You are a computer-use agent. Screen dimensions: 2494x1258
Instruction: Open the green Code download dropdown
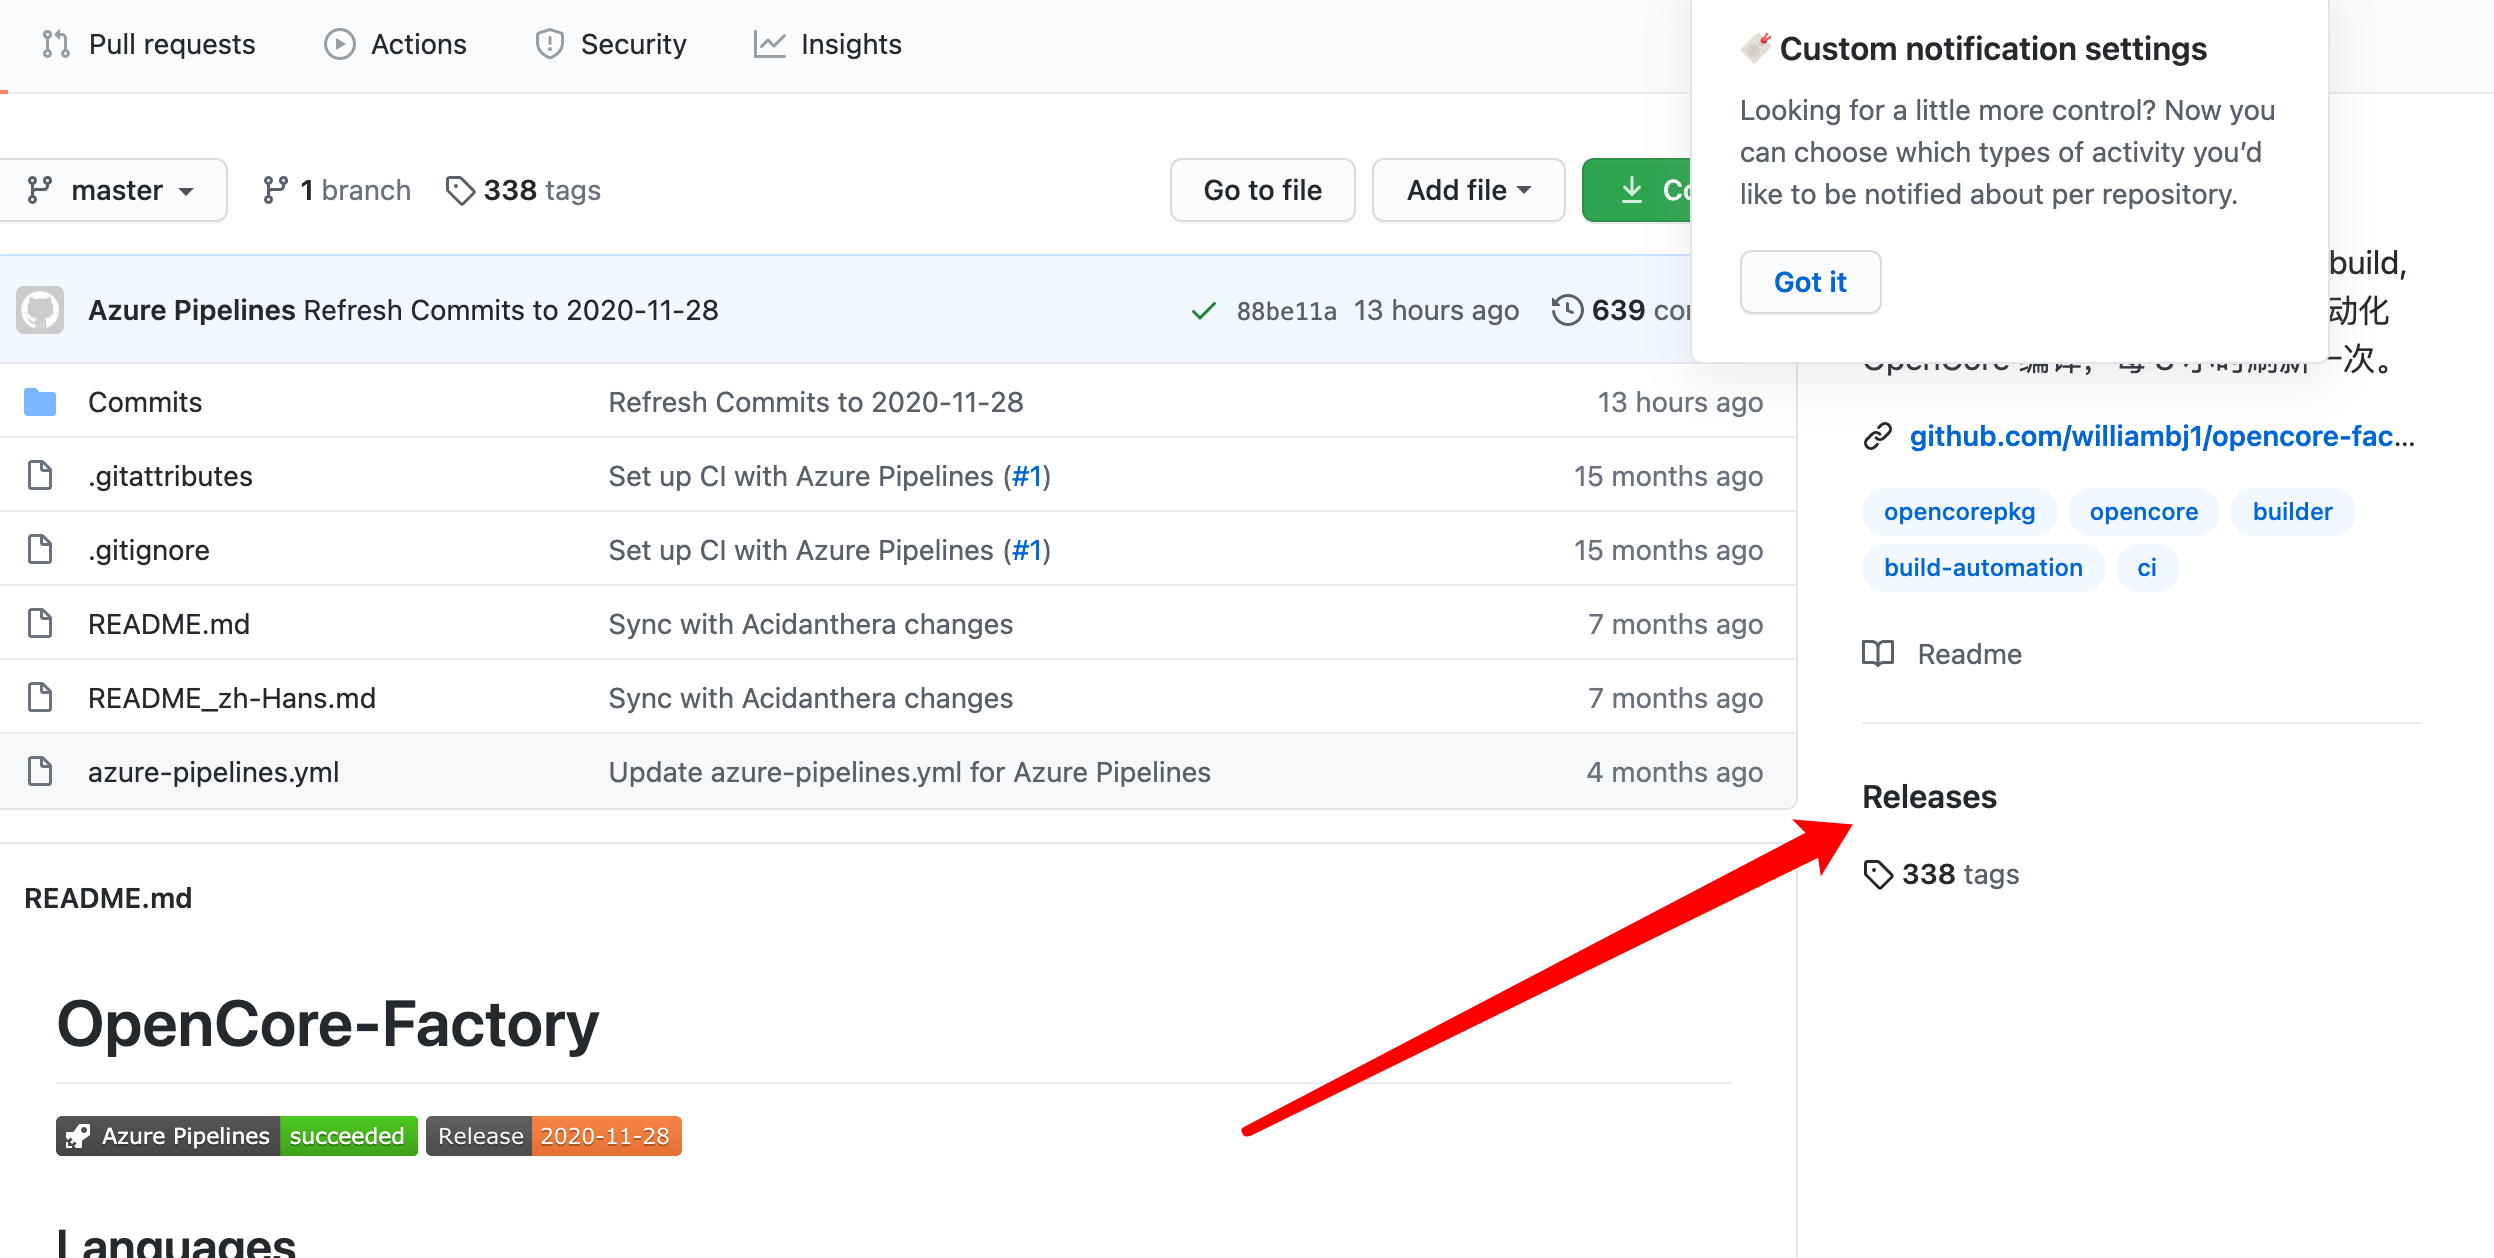point(1638,190)
